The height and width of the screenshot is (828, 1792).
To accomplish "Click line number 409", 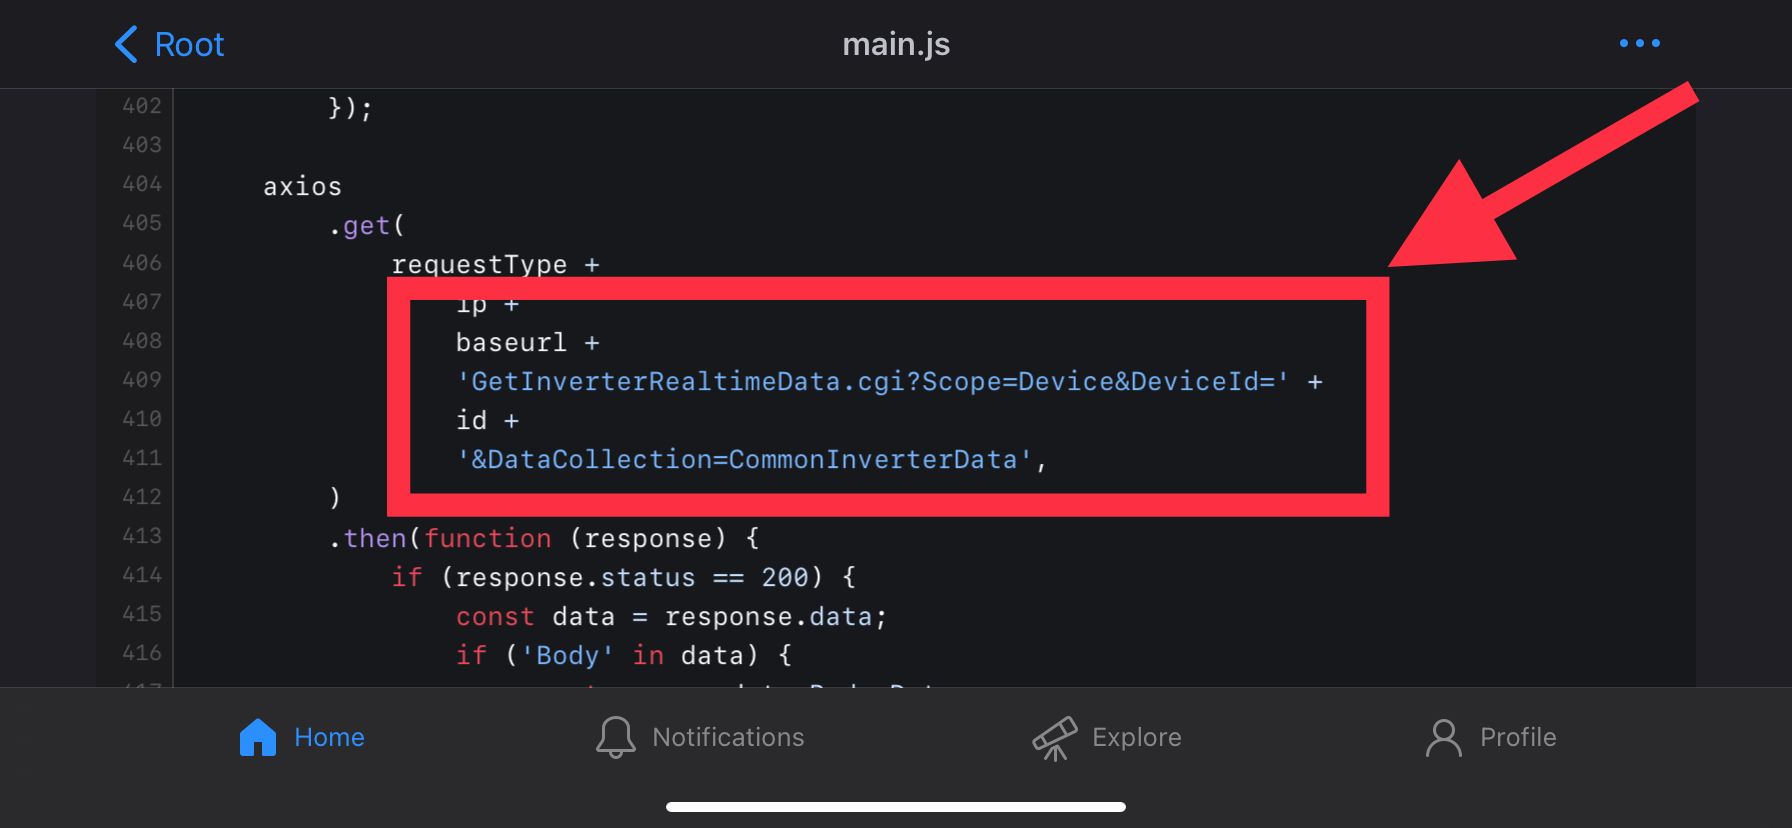I will [142, 380].
